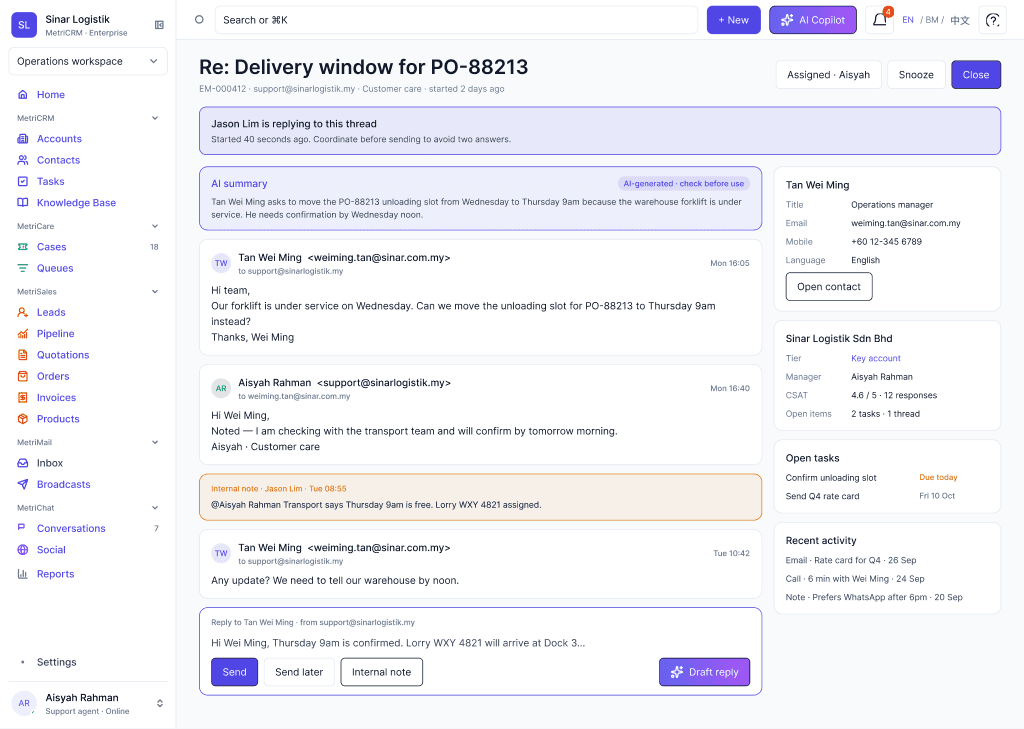The height and width of the screenshot is (729, 1024).
Task: Open the Rate card for Q4 email activity
Action: [x=851, y=560]
